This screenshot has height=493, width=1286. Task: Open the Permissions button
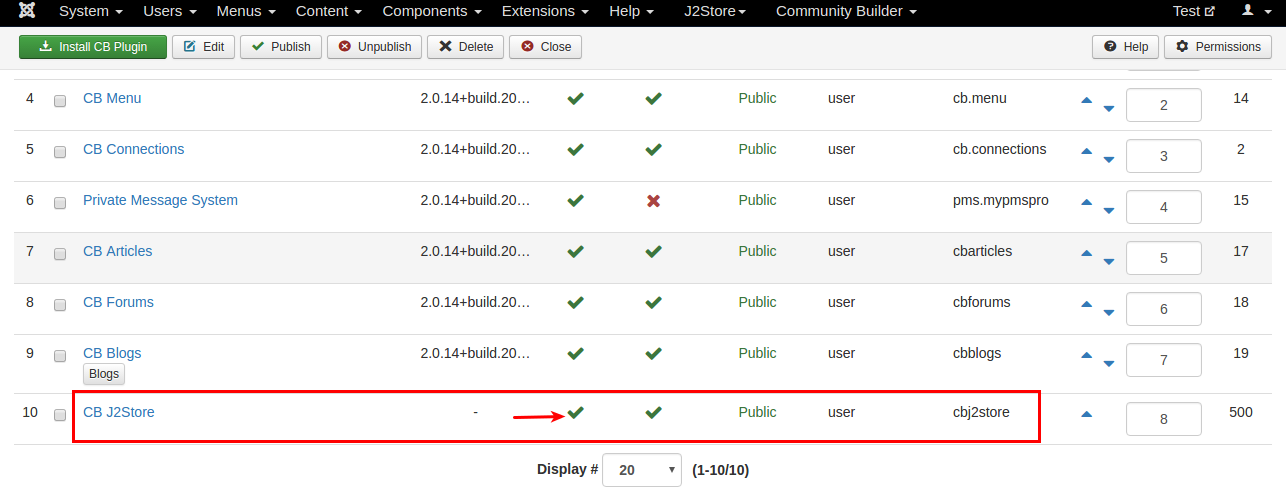pos(1218,47)
